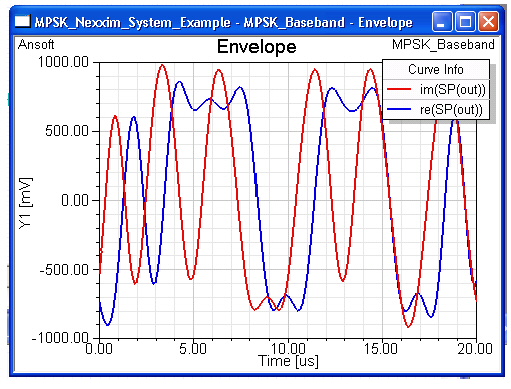Image resolution: width=511 pixels, height=389 pixels.
Task: Click the 1000.00 Y-axis tick value
Action: [x=63, y=62]
